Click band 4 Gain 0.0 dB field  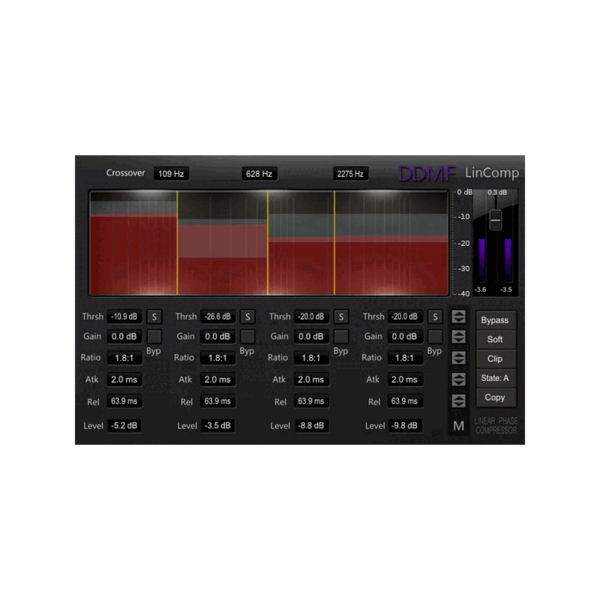tap(405, 337)
